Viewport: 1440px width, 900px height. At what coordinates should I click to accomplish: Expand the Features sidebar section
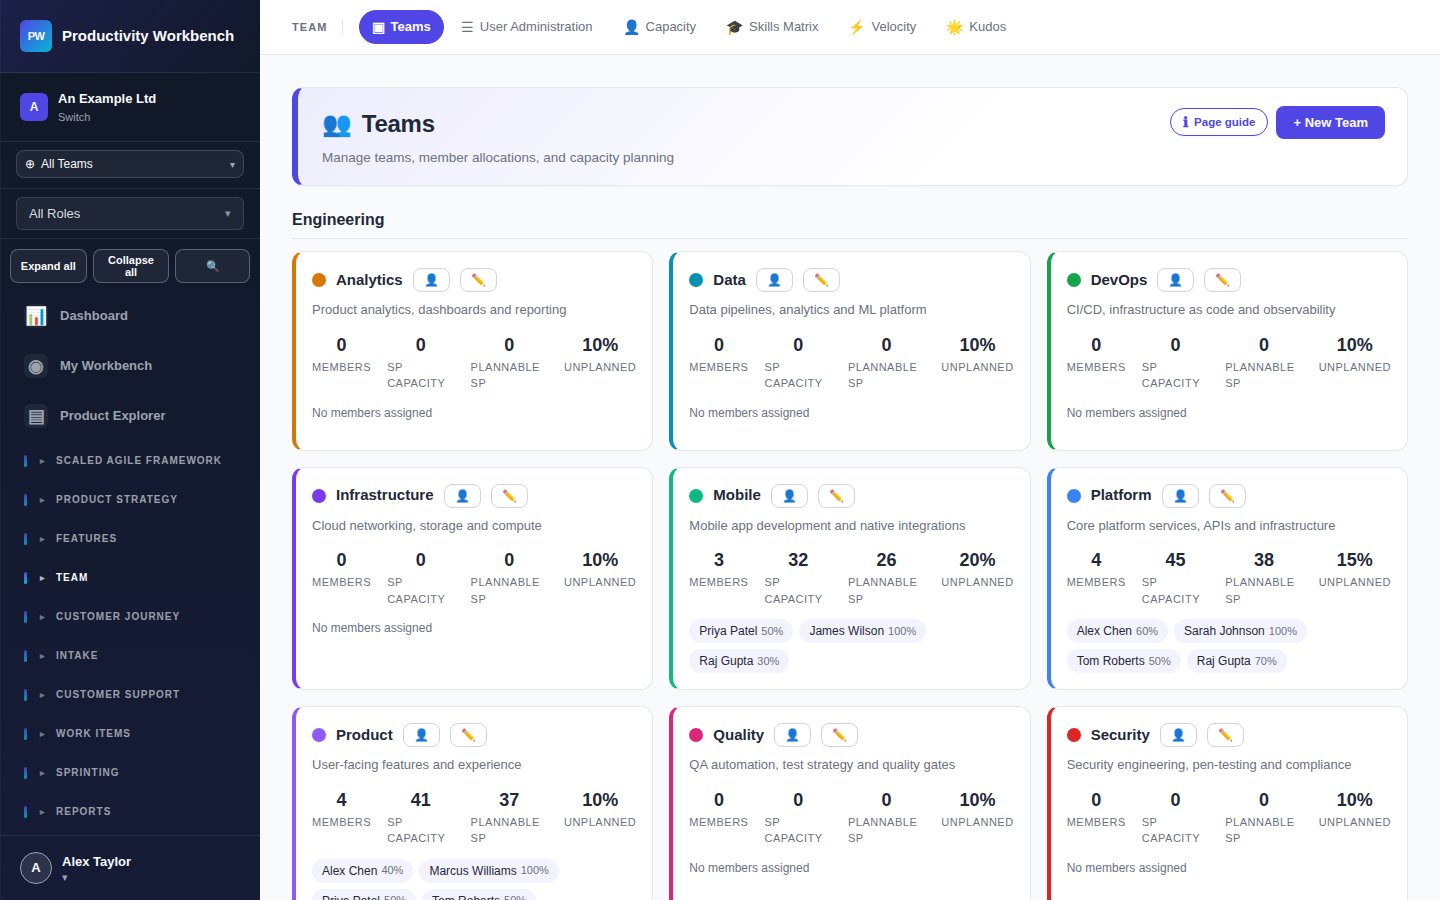pyautogui.click(x=130, y=539)
